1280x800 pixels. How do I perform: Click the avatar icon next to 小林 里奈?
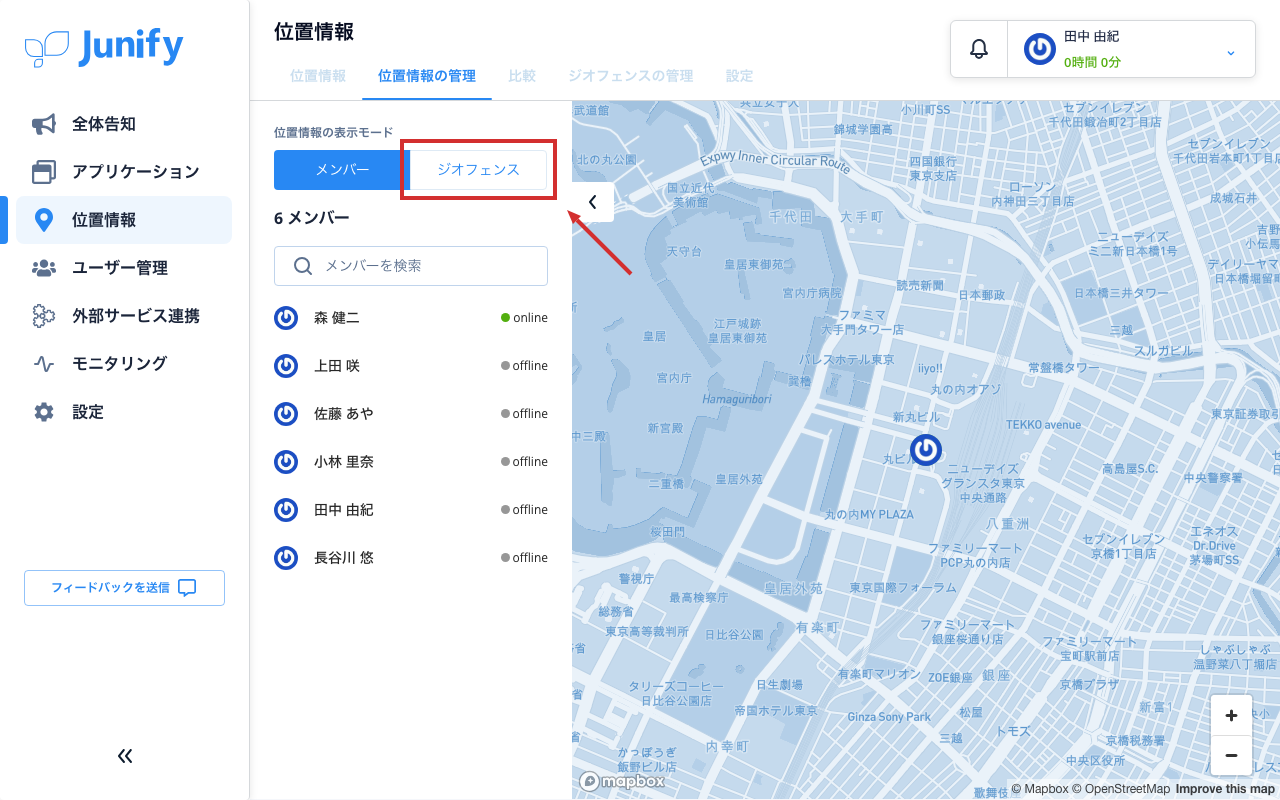coord(286,462)
